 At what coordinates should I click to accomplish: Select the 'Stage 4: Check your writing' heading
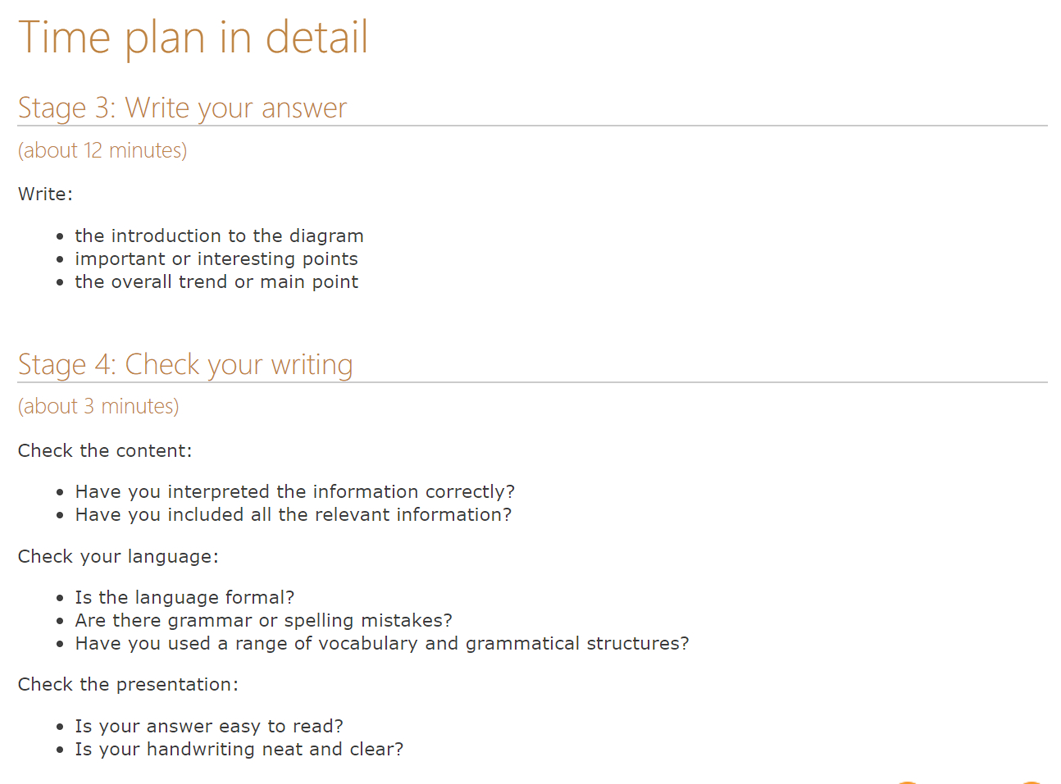pos(185,364)
